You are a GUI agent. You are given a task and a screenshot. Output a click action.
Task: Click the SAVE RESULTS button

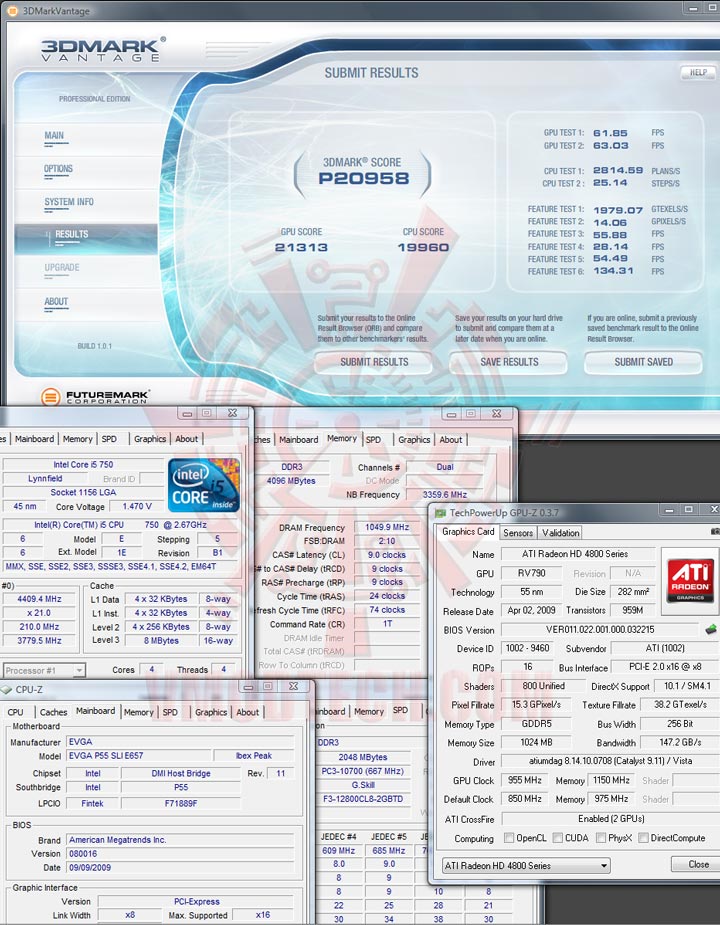click(x=509, y=362)
